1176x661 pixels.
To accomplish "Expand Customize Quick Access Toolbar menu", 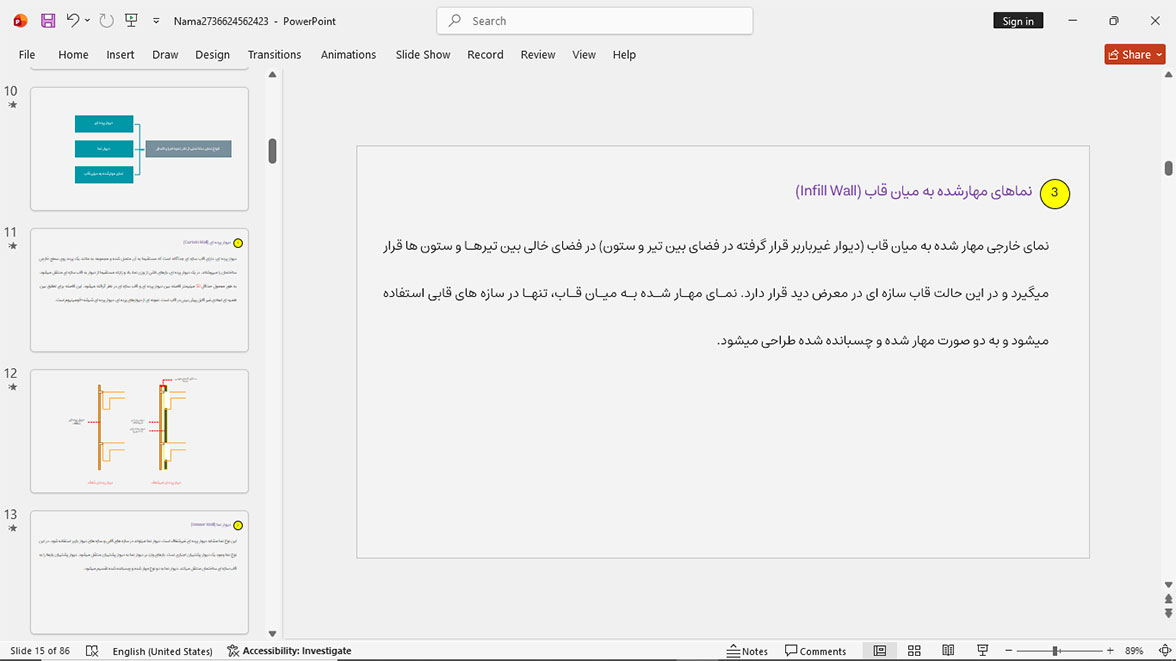I will [156, 21].
